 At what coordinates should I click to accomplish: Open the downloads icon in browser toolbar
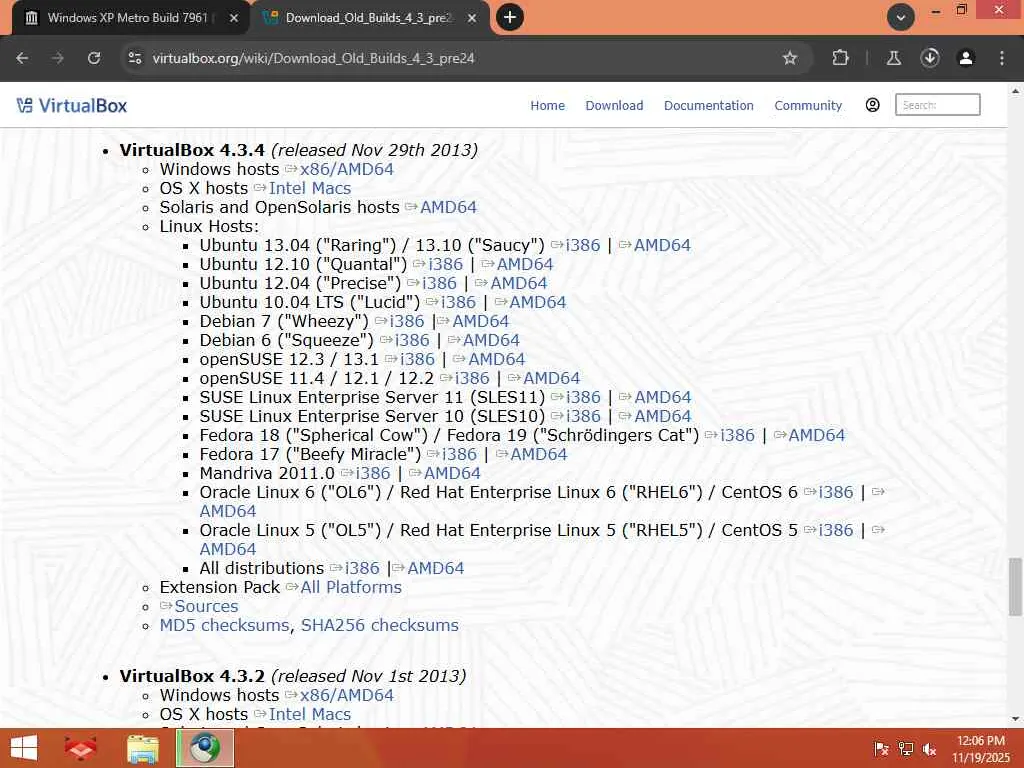pyautogui.click(x=930, y=58)
